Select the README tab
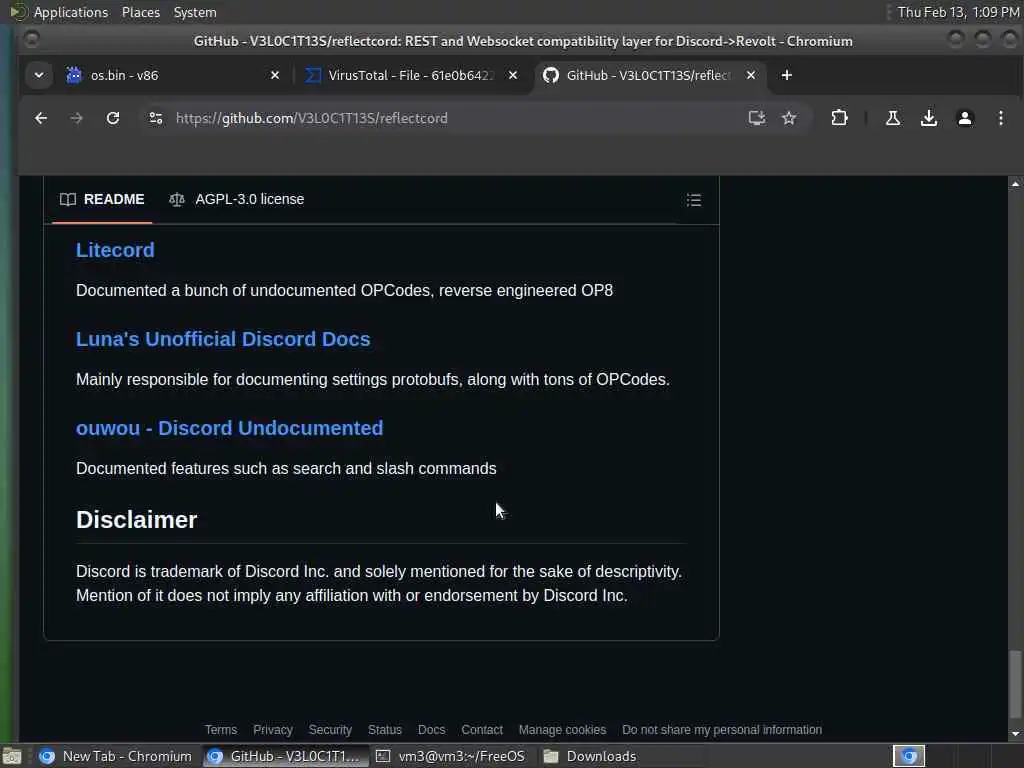This screenshot has width=1024, height=768. tap(102, 199)
